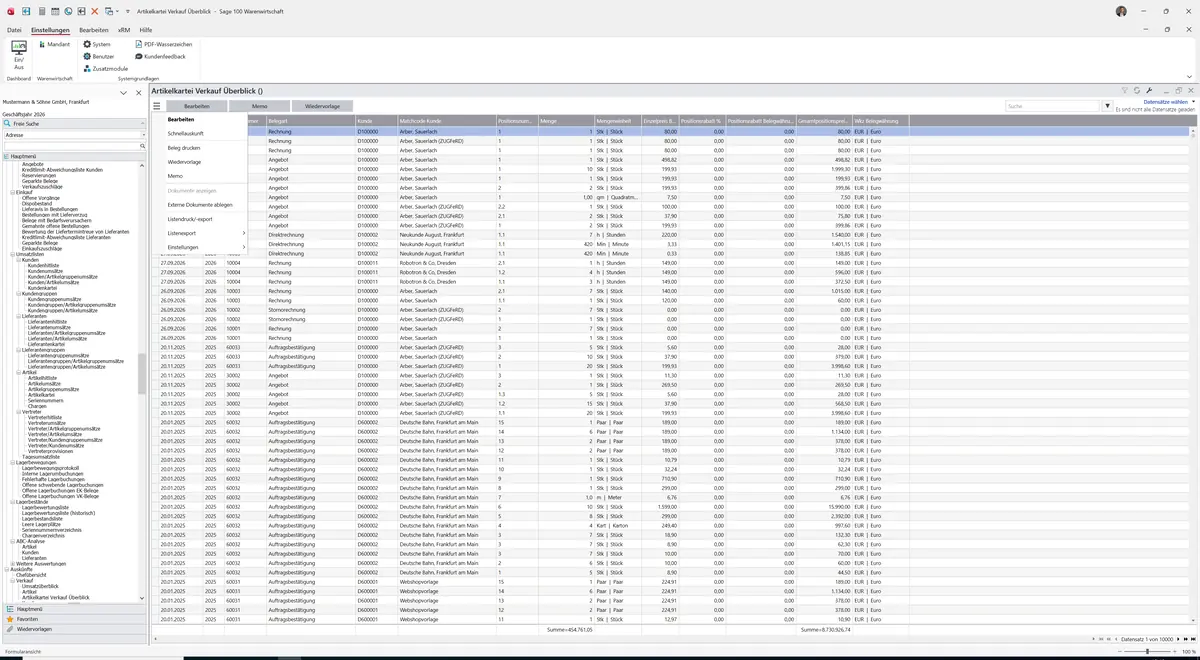Collapse the navigation panel chevron

click(x=123, y=92)
